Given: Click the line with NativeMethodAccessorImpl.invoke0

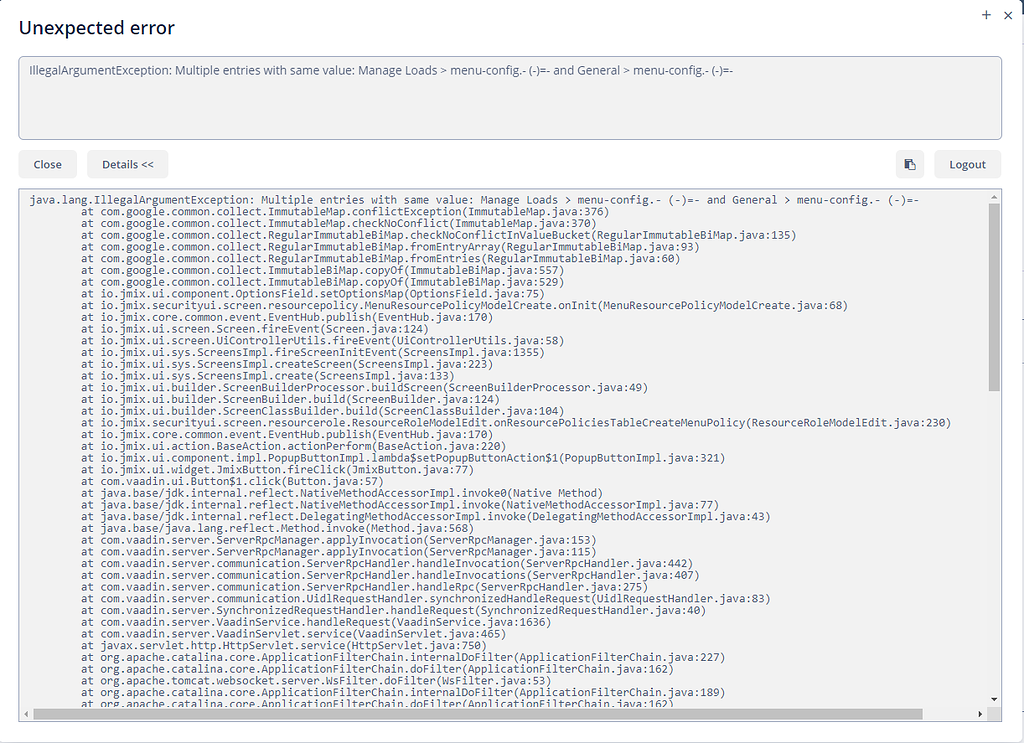Looking at the screenshot, I should tap(342, 494).
